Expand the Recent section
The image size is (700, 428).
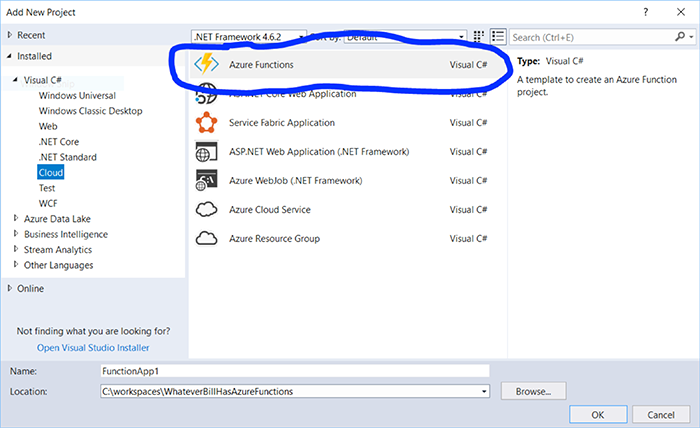pos(10,34)
